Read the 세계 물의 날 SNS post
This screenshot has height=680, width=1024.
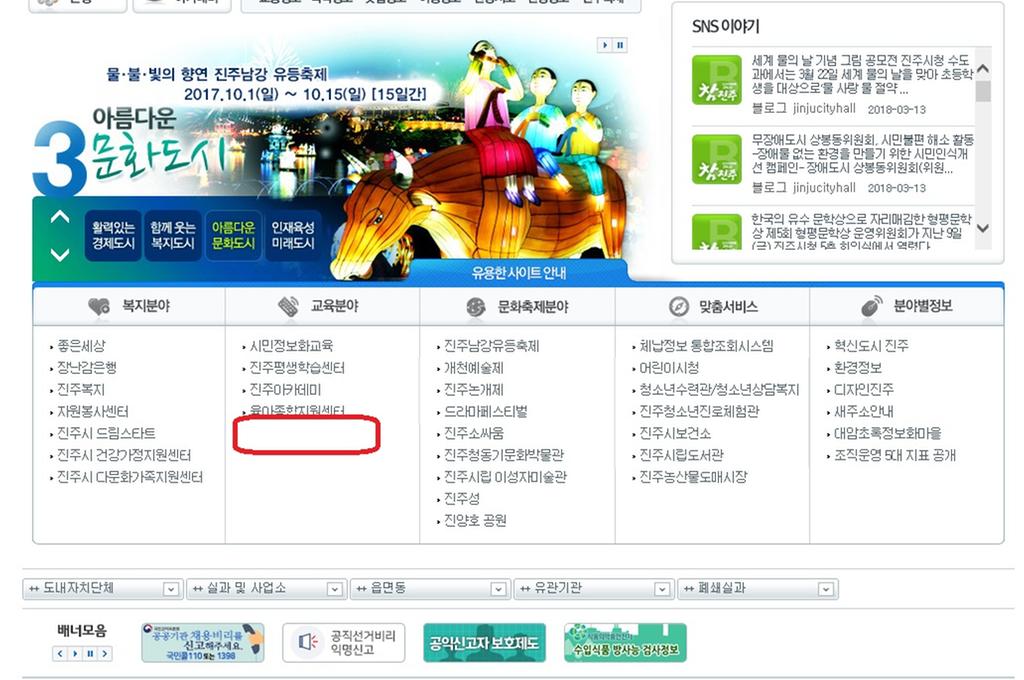(862, 74)
